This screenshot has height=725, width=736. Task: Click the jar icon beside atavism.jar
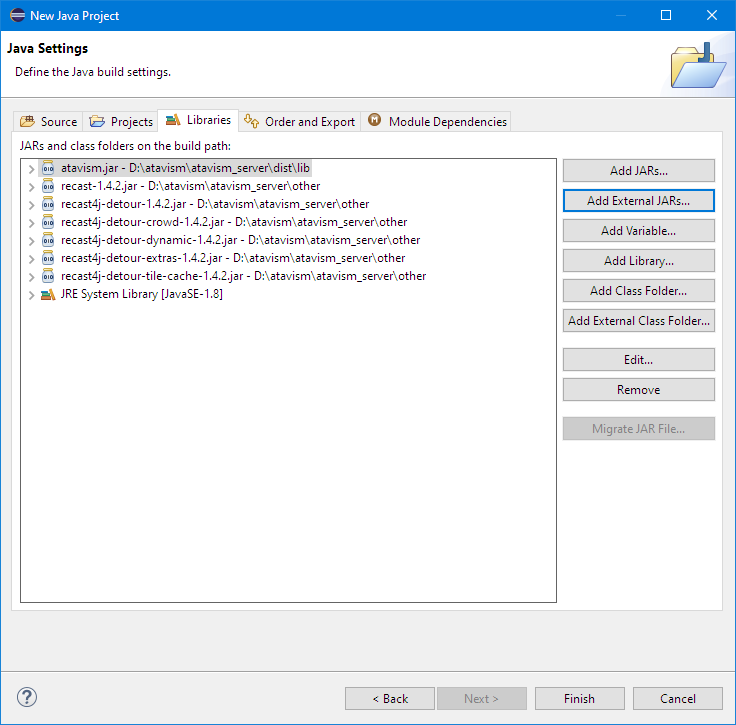tap(47, 168)
